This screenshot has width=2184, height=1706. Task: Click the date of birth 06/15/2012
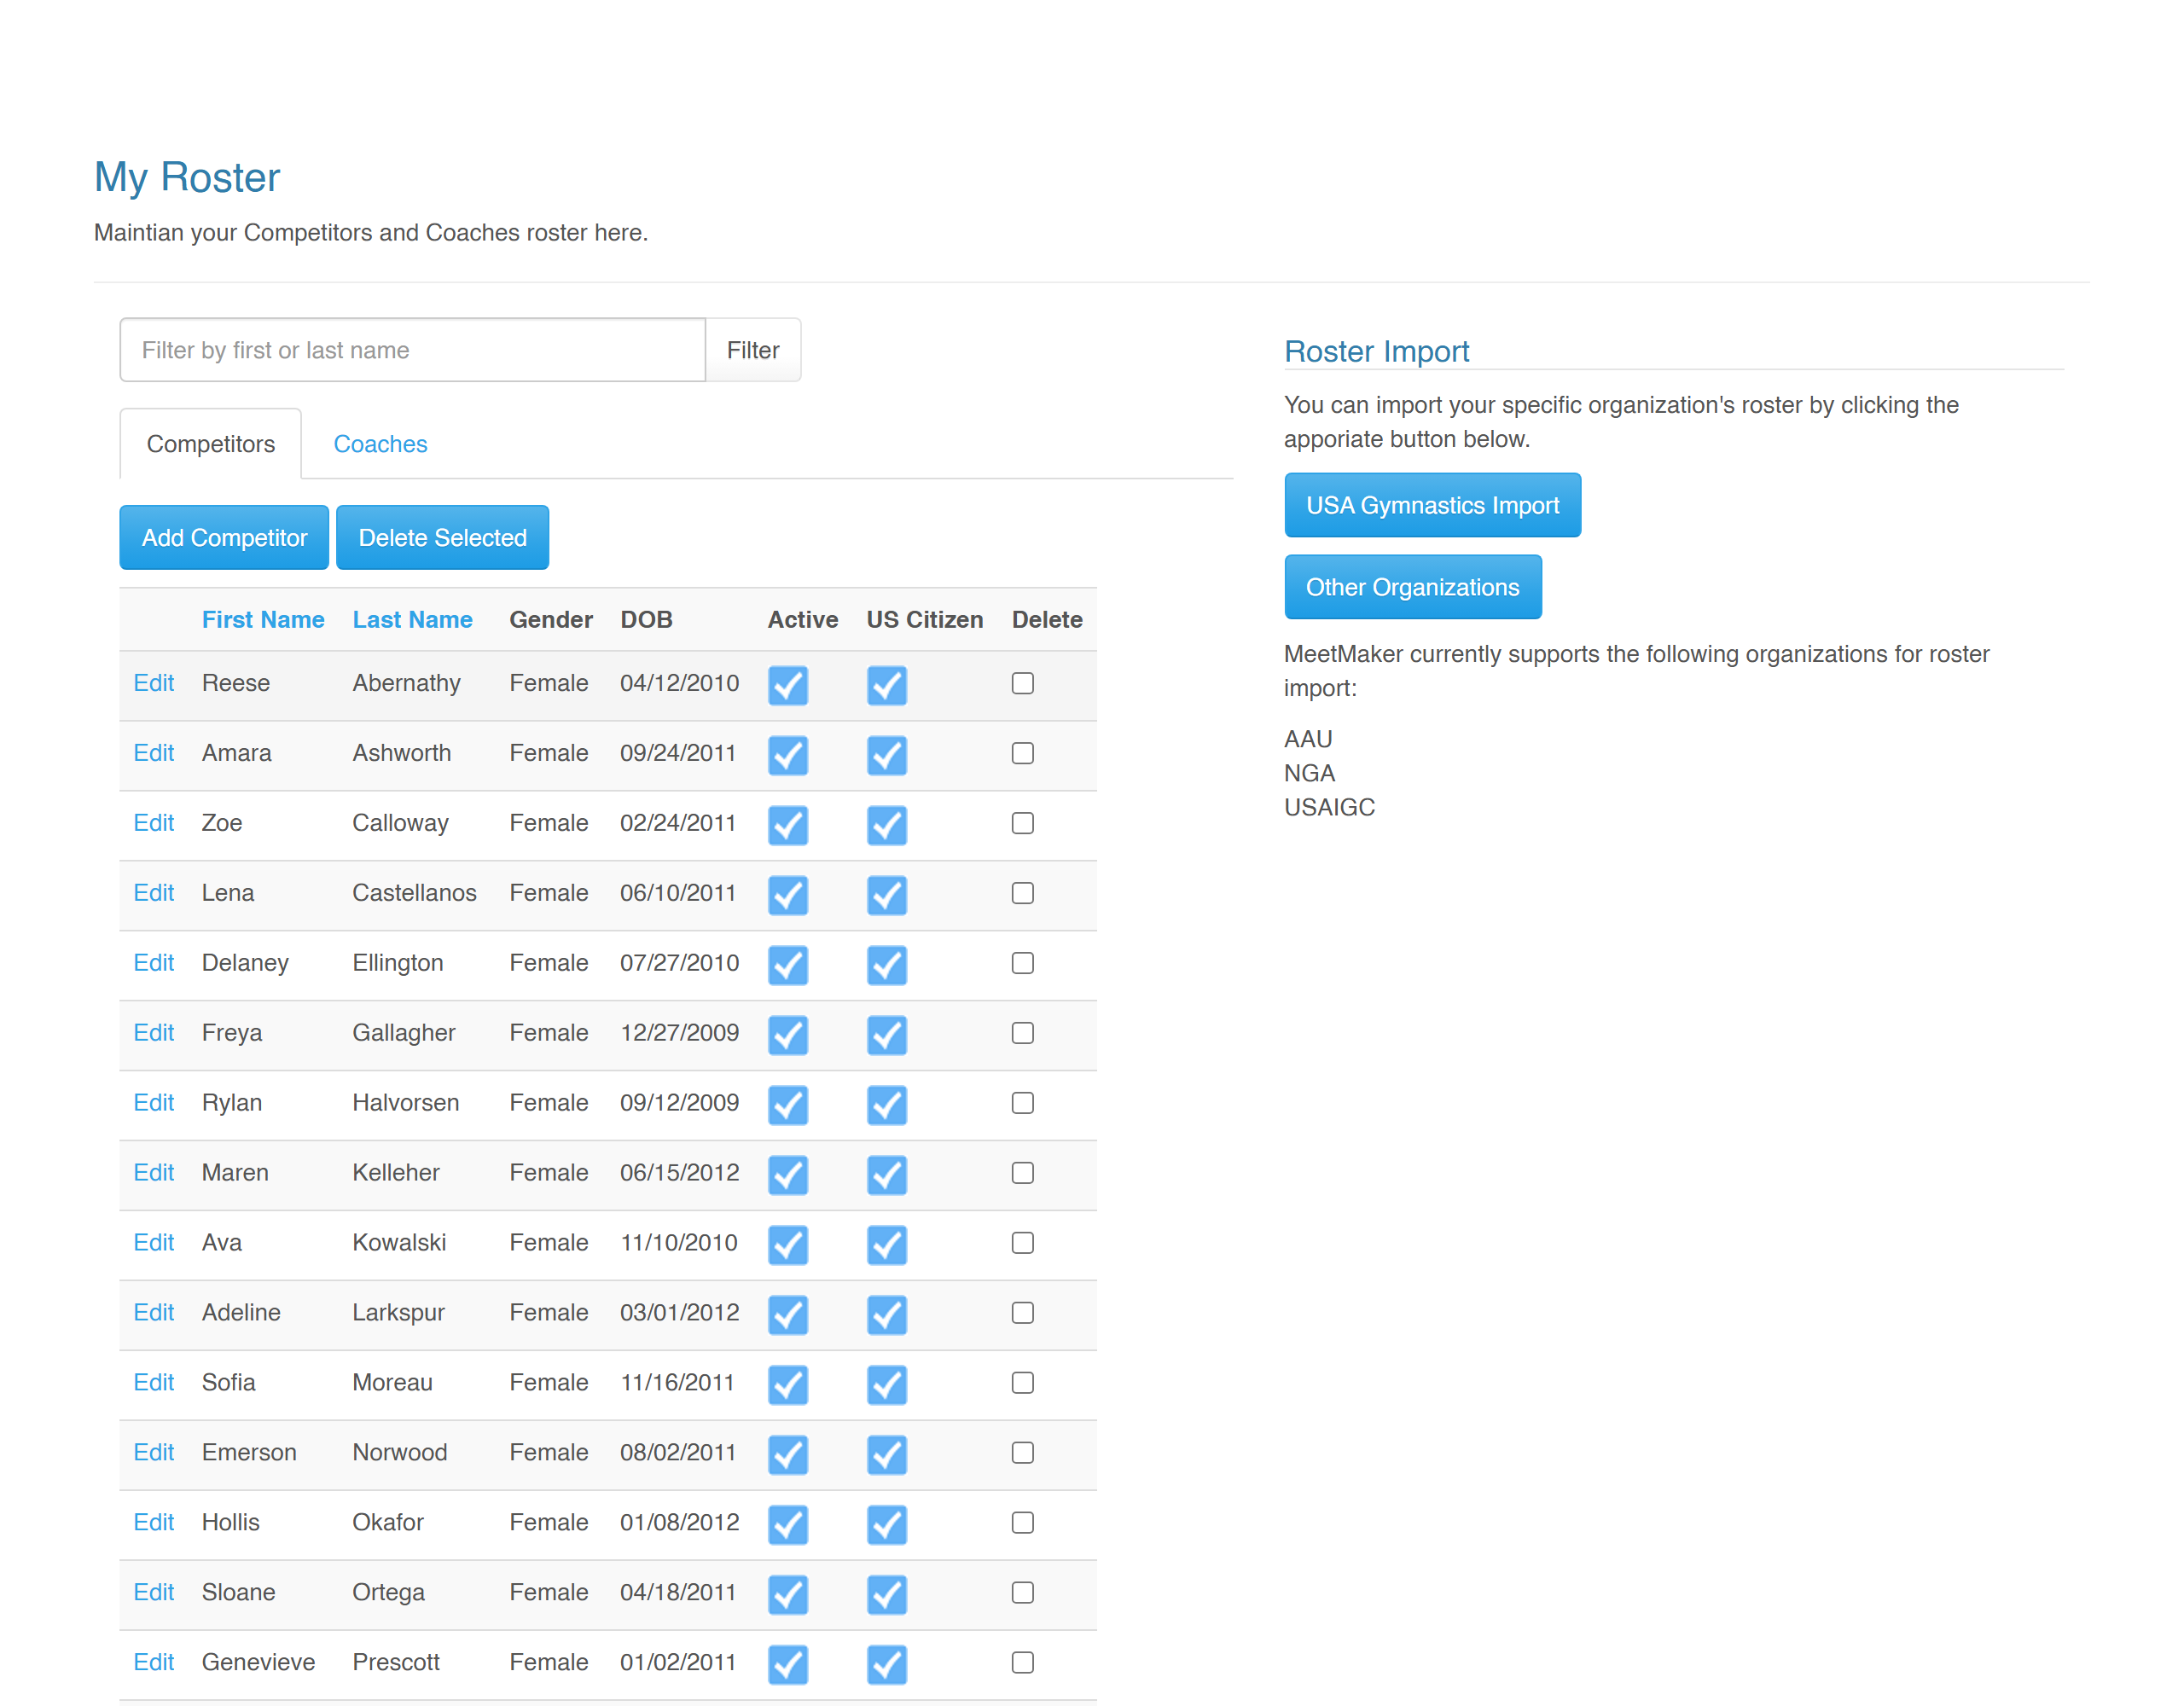679,1173
